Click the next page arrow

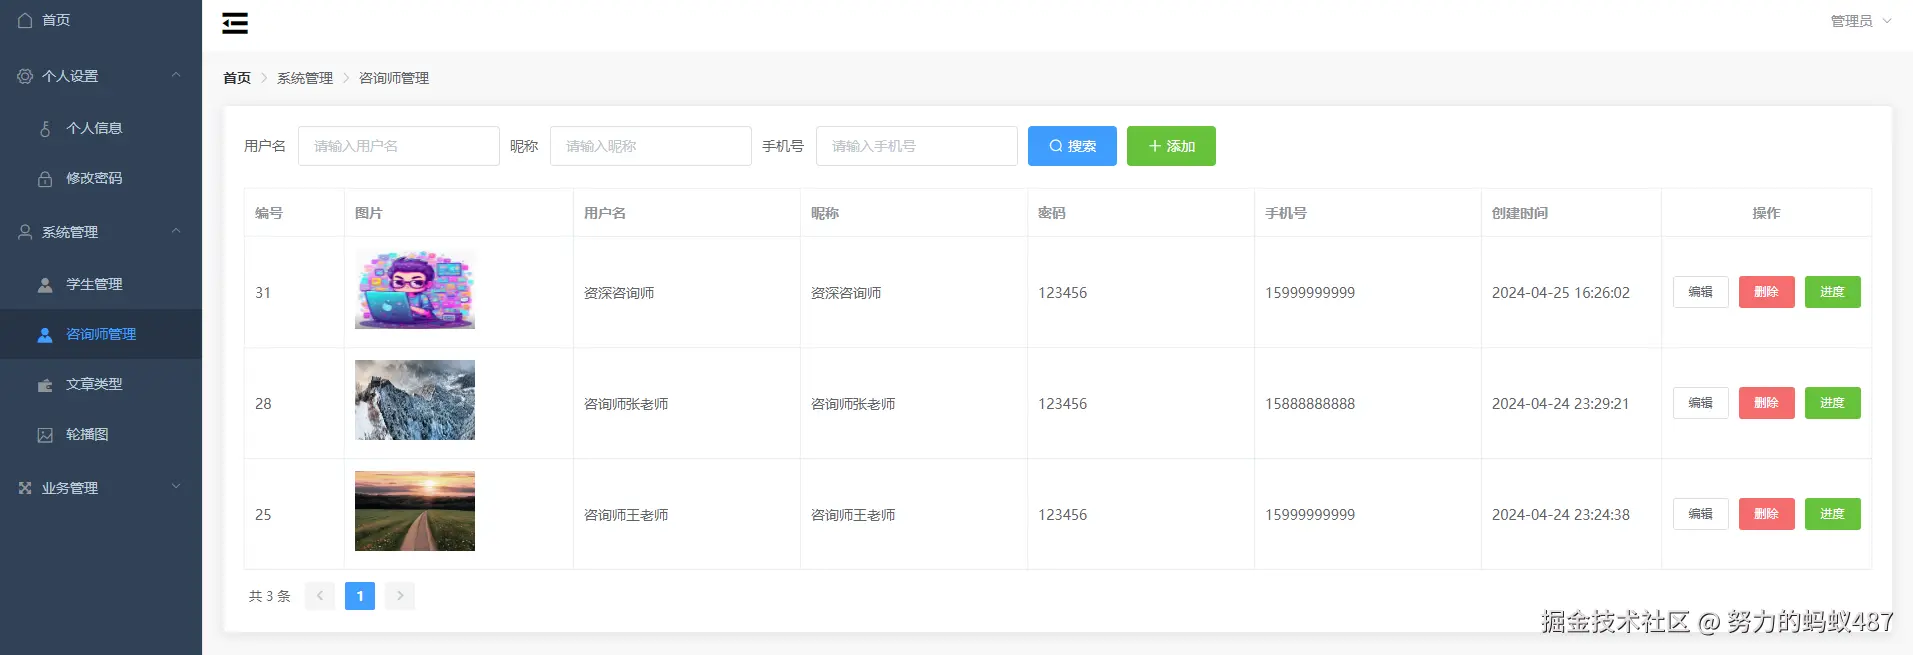[400, 596]
